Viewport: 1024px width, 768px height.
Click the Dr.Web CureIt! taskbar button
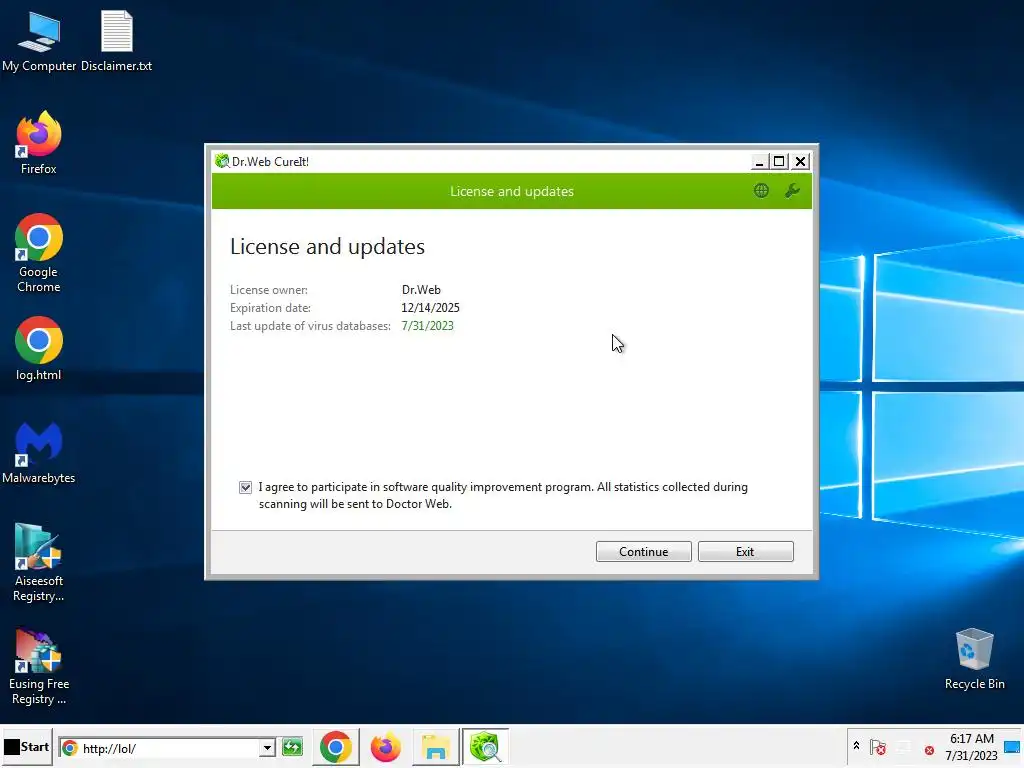point(485,747)
